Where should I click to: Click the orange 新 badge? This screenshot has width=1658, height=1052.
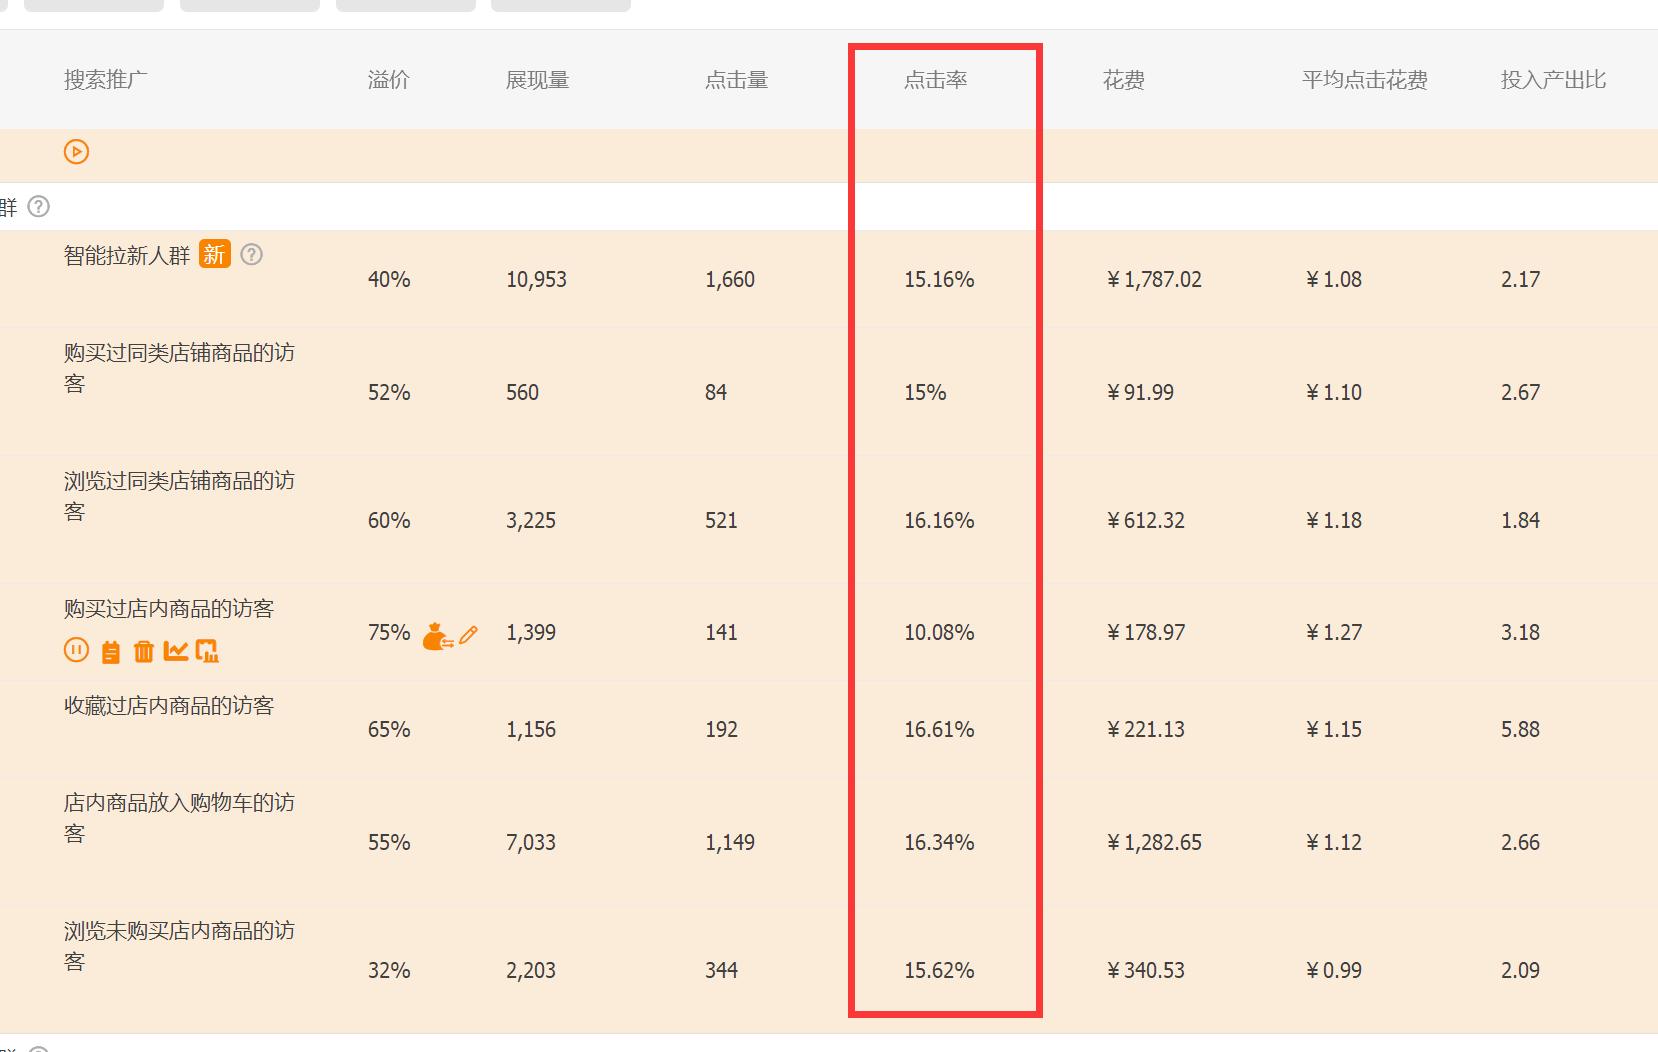pyautogui.click(x=214, y=254)
